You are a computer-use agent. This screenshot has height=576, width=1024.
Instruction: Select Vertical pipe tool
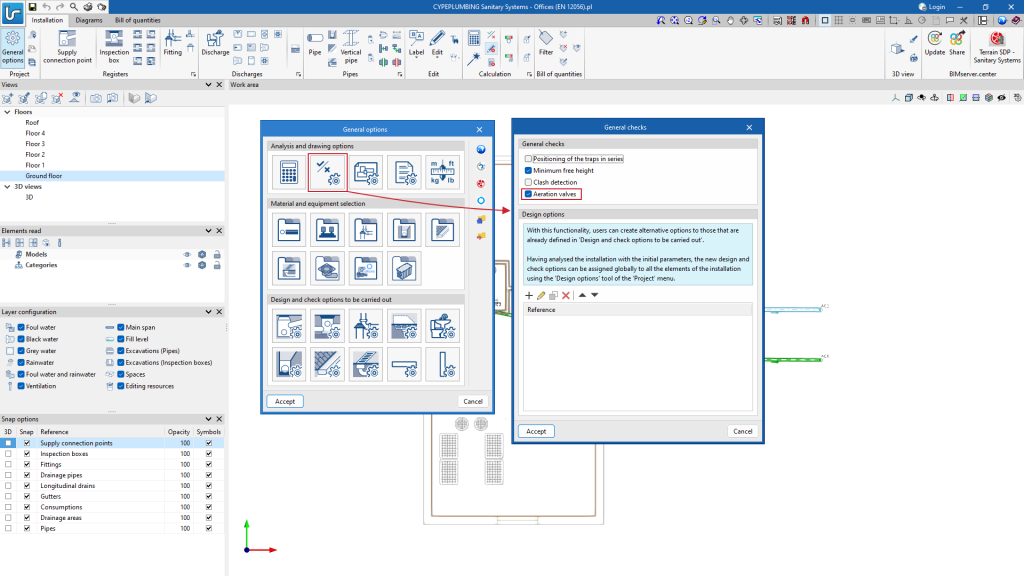tap(351, 48)
